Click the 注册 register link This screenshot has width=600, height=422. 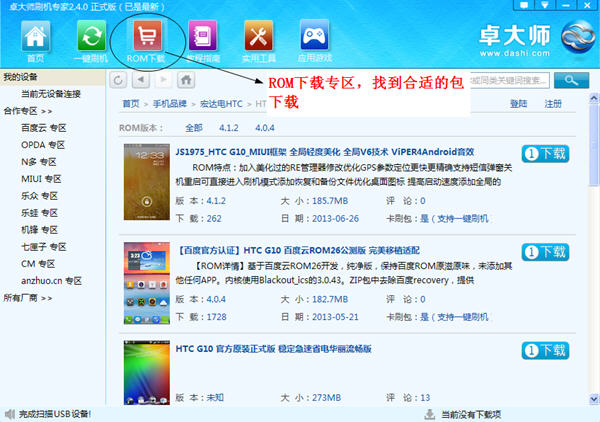(x=553, y=104)
